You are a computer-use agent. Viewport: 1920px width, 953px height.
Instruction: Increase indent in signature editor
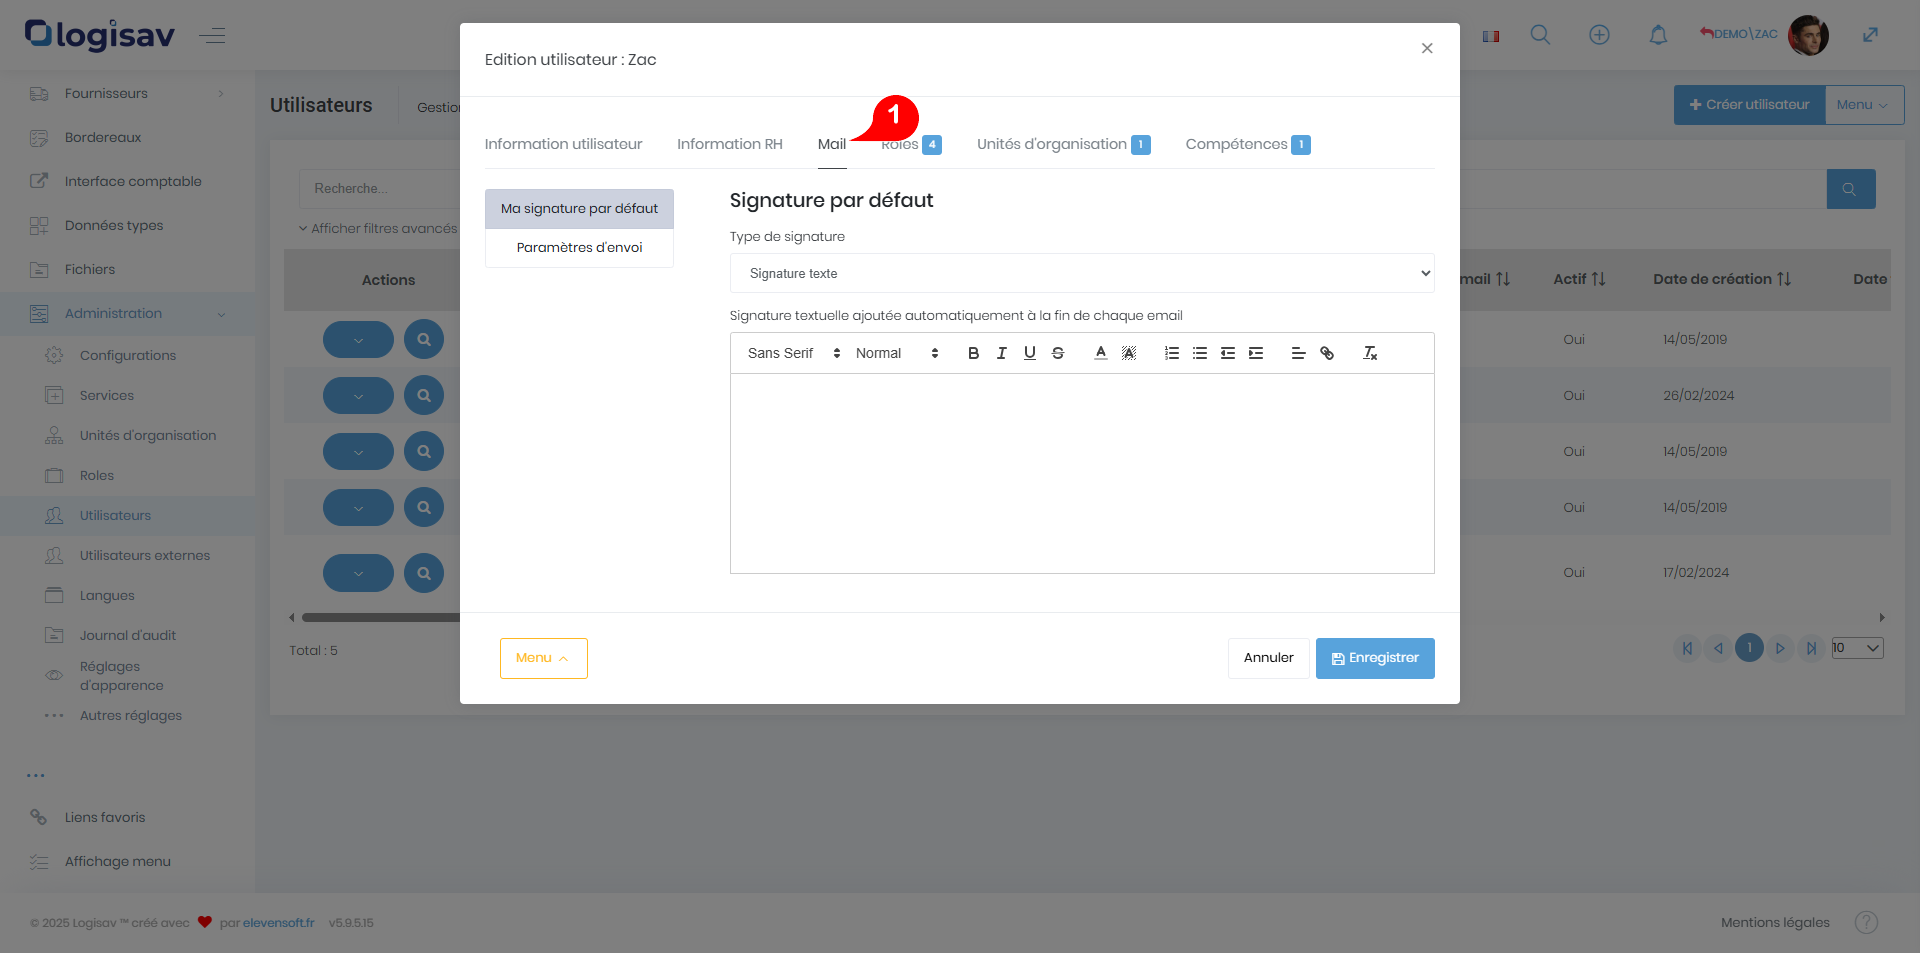coord(1255,353)
